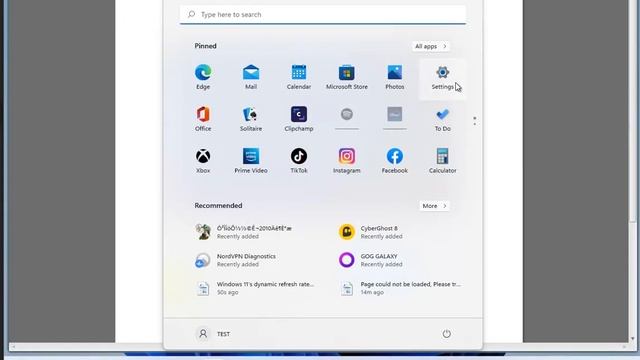This screenshot has width=640, height=360.
Task: Click the background window's vertical scrollbar
Action: [633, 171]
